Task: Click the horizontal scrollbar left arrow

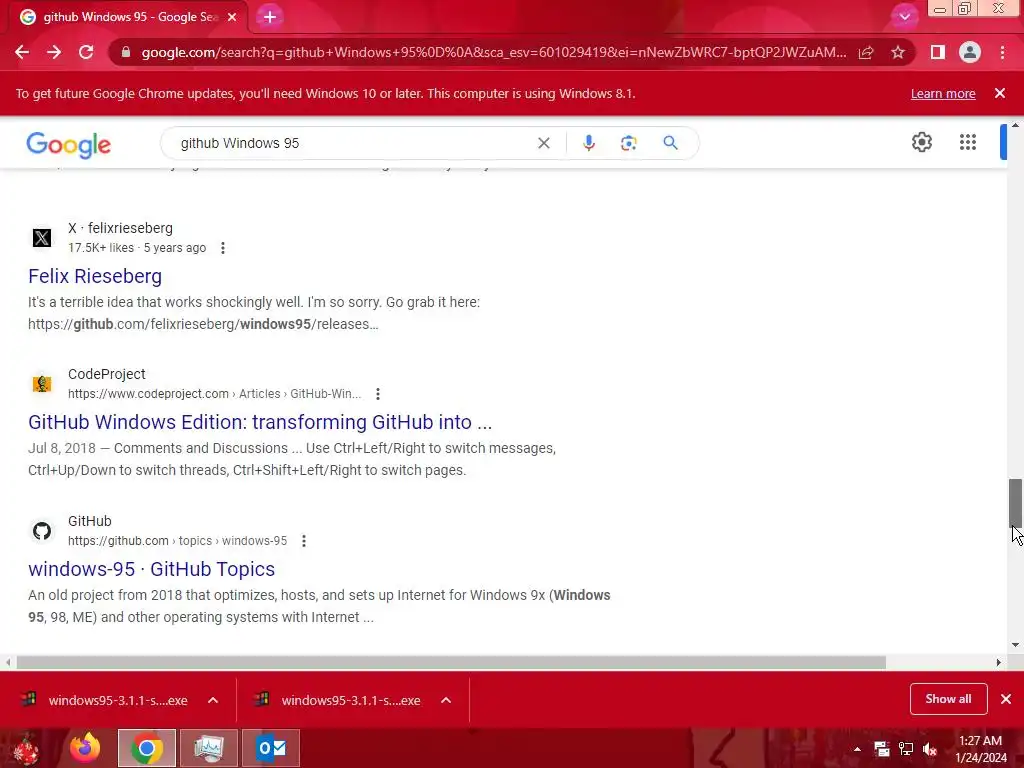Action: click(x=7, y=662)
